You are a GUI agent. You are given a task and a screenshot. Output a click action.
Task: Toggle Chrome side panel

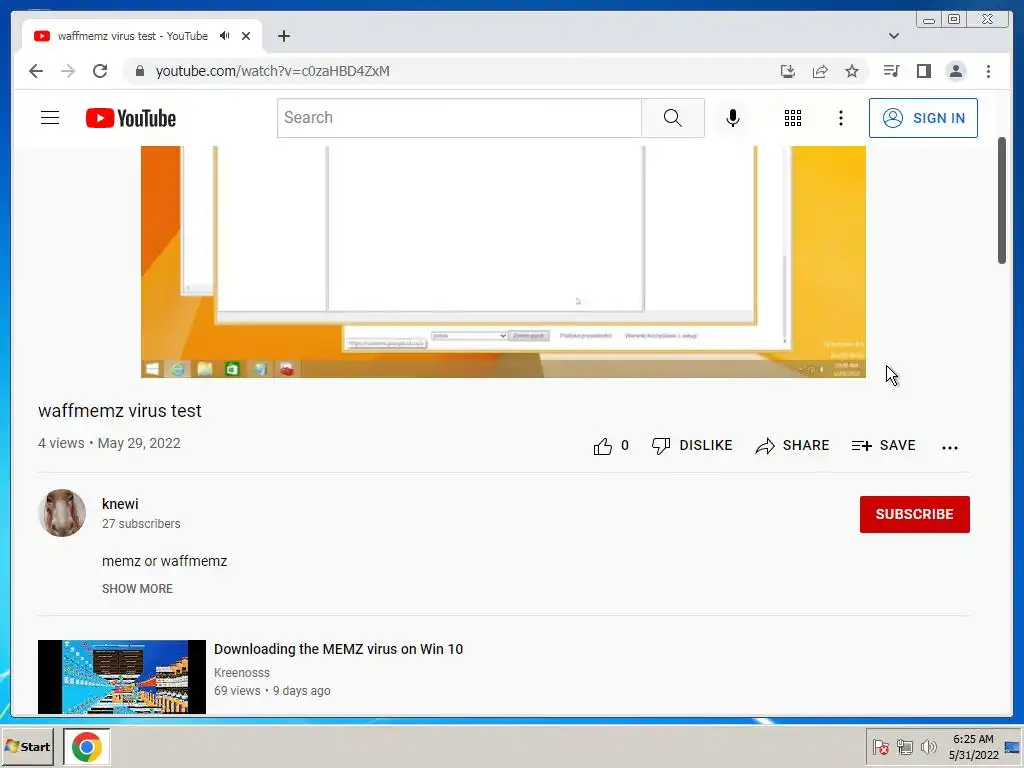pos(923,71)
